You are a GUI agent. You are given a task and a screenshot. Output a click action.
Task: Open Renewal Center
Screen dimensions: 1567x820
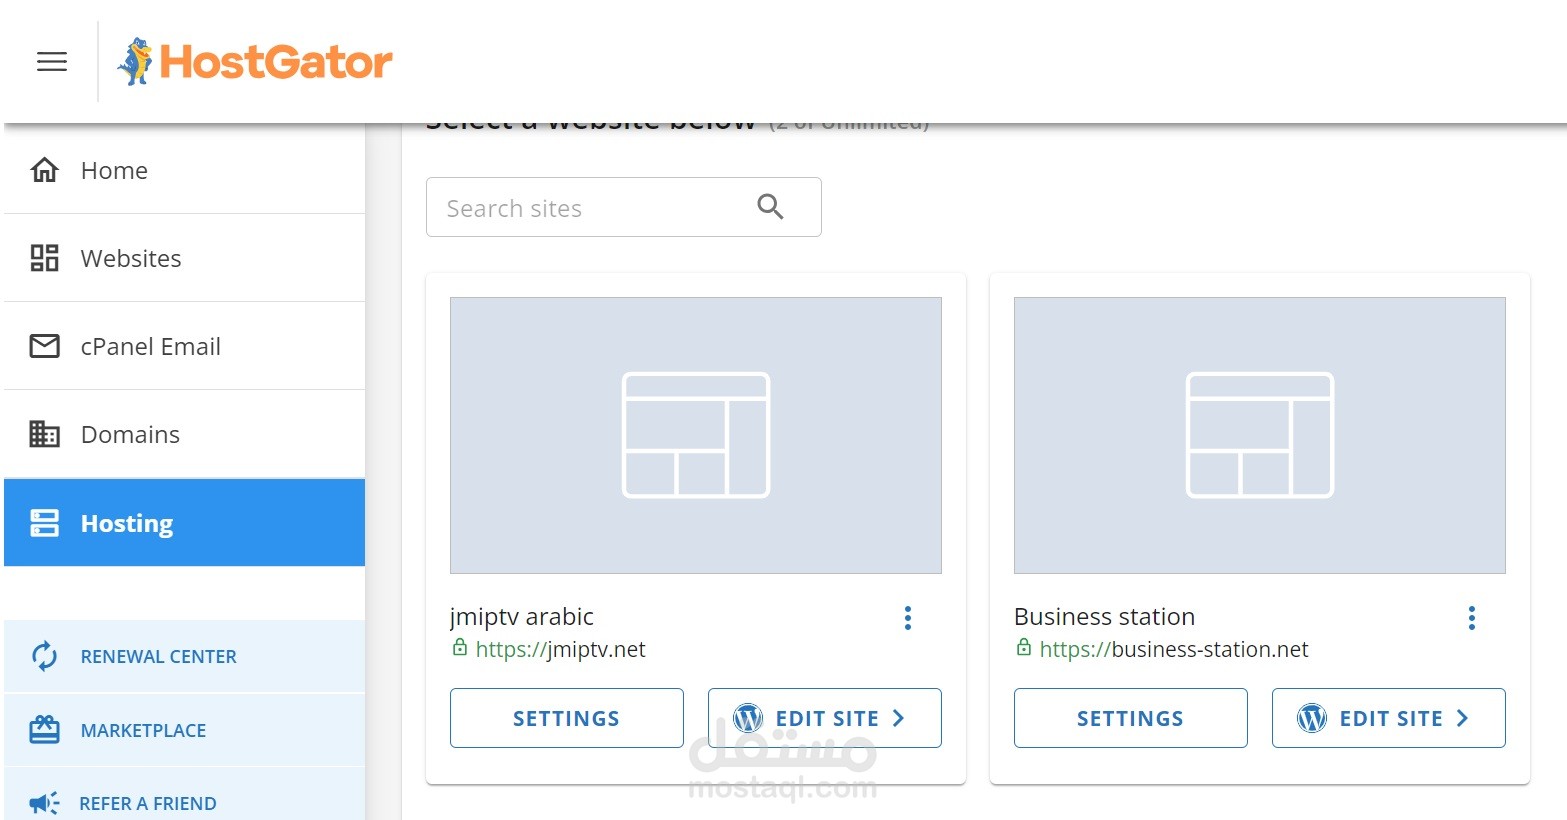coord(185,657)
